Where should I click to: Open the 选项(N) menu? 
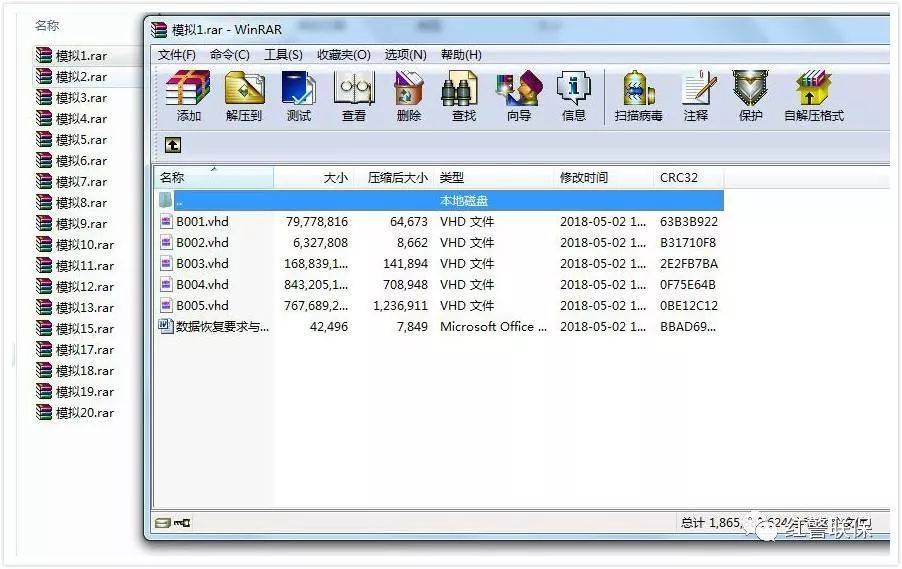click(406, 55)
